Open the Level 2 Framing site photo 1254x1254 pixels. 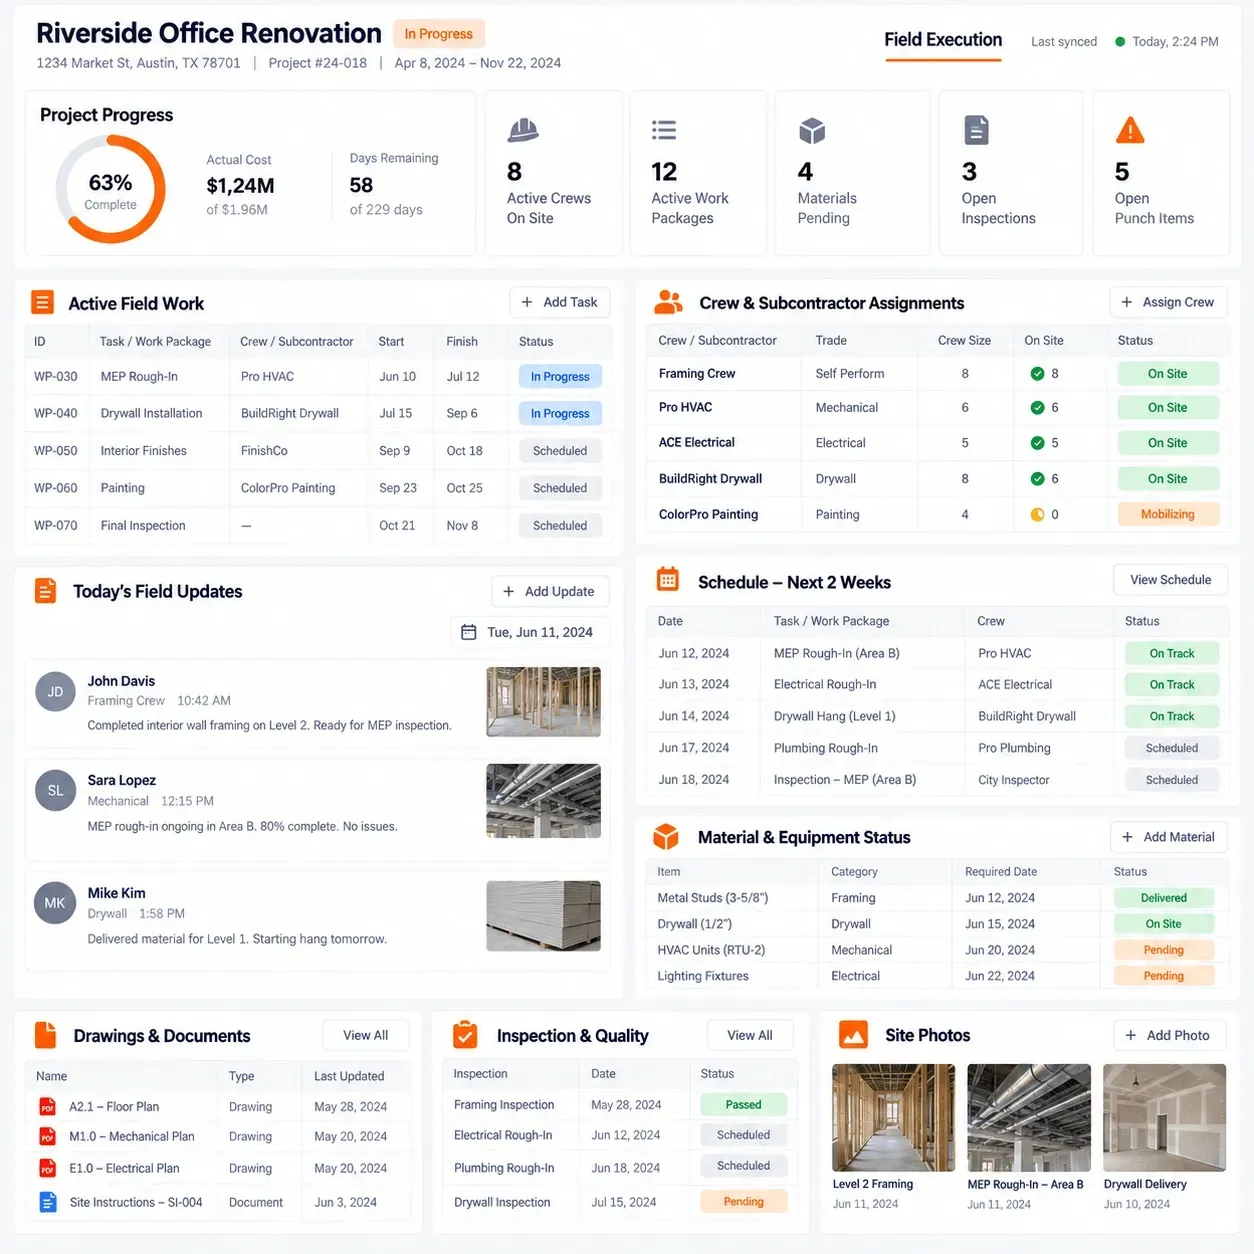[893, 1117]
